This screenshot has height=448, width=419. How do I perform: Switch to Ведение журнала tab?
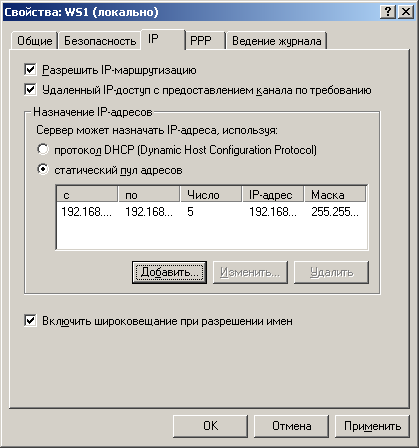point(276,41)
